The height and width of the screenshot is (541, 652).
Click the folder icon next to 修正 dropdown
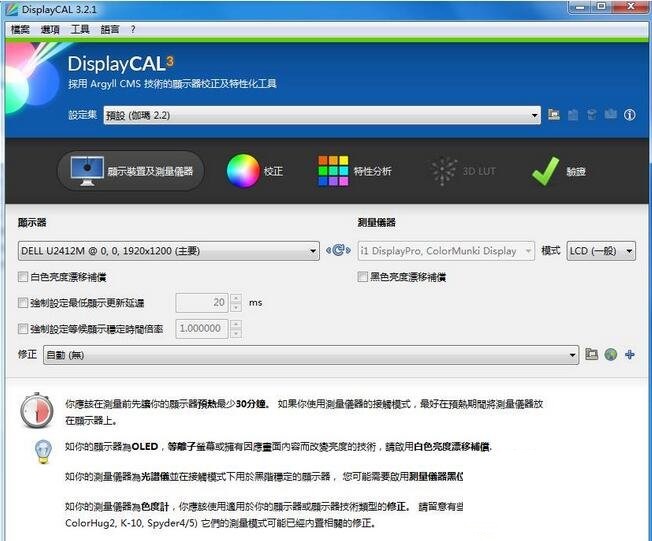(x=592, y=354)
